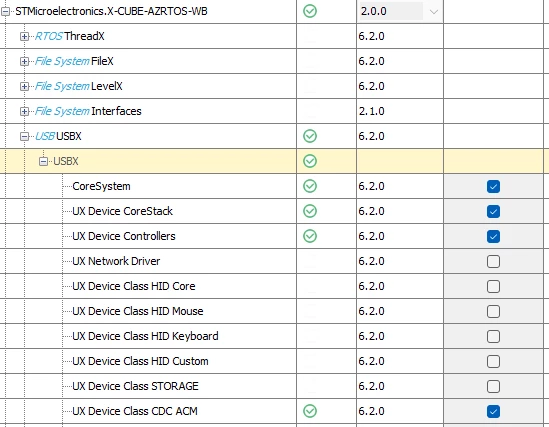The width and height of the screenshot is (549, 427).
Task: Enable UX Device Class HID Custom checkbox
Action: pos(493,362)
